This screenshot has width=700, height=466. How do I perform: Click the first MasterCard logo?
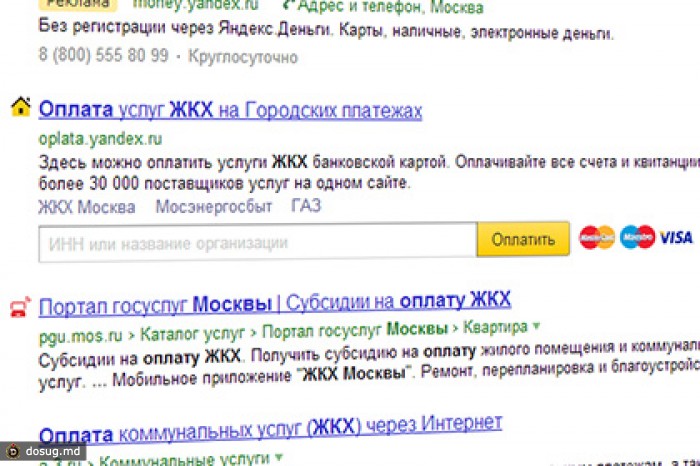tap(597, 237)
